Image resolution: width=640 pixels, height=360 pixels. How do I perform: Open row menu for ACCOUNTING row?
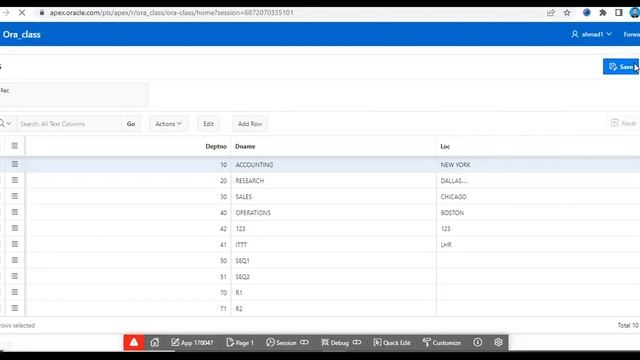[15, 164]
